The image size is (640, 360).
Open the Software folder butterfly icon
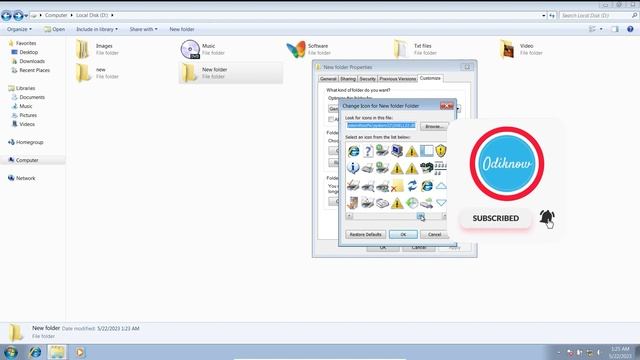click(x=296, y=49)
